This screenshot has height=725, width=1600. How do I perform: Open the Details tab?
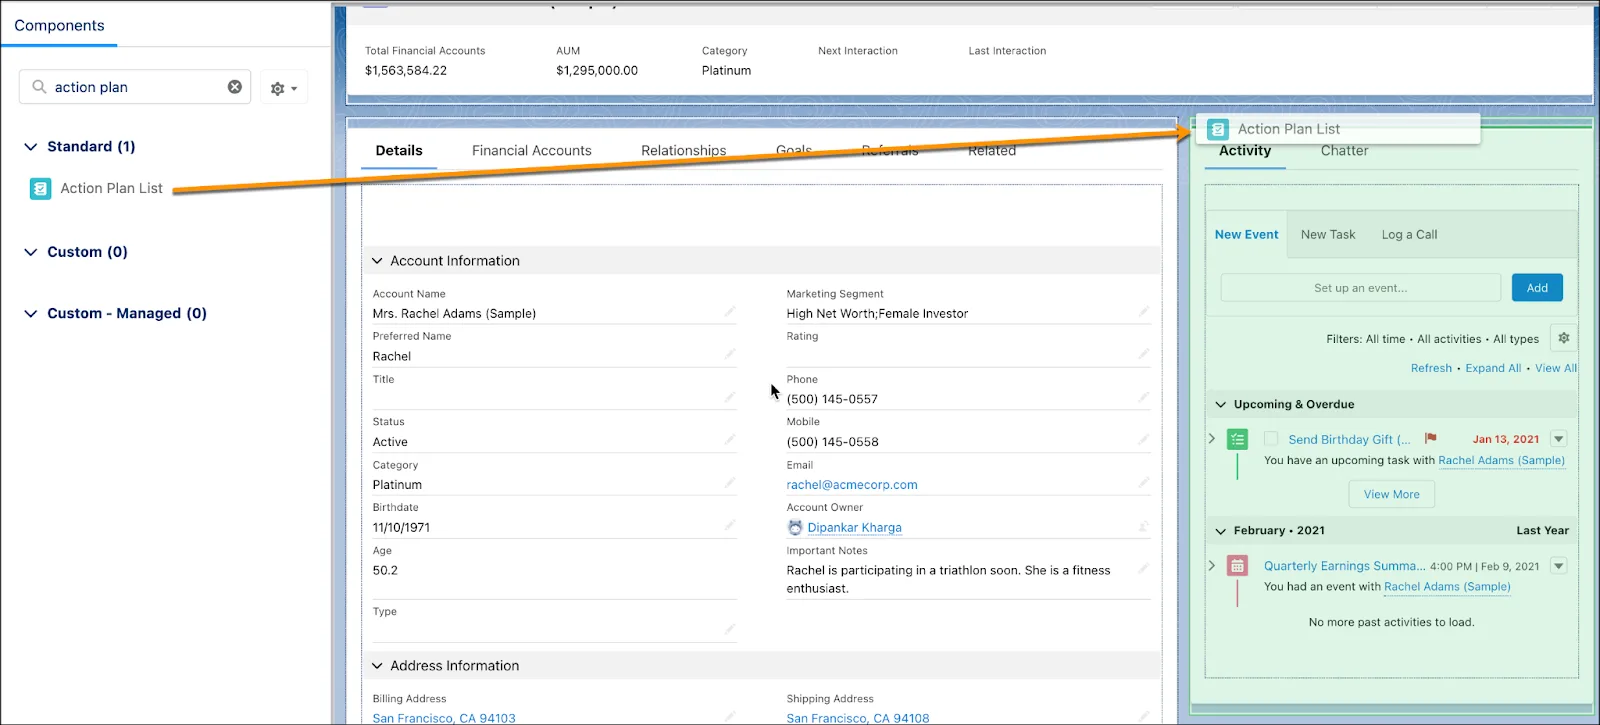tap(399, 150)
